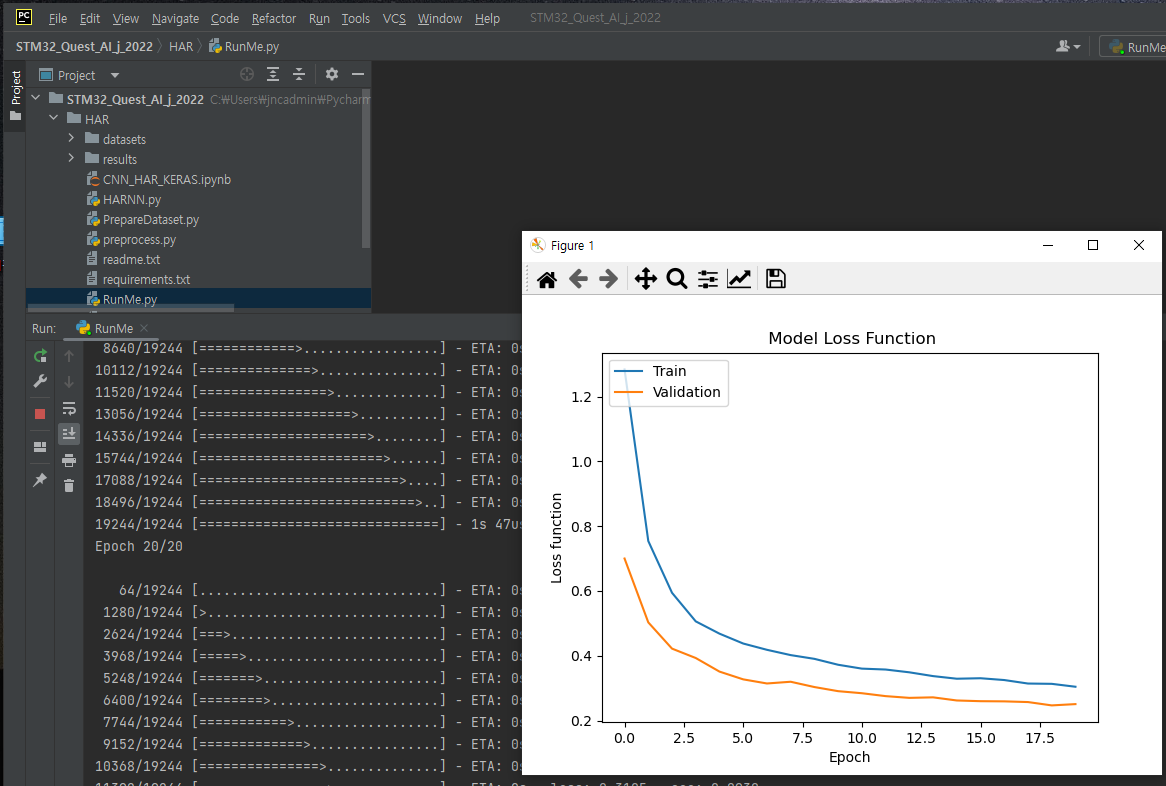The image size is (1166, 786).
Task: Toggle the vertical Project side tab
Action: (16, 96)
